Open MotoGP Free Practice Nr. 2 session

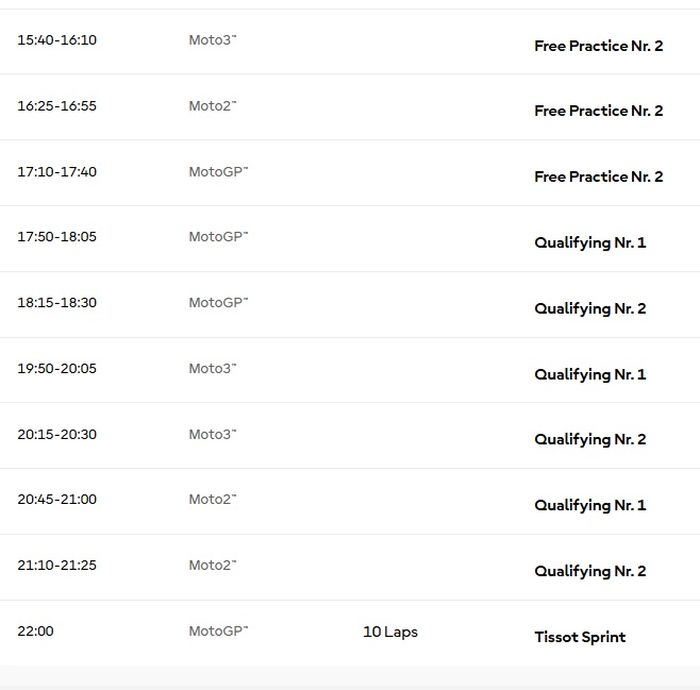598,177
